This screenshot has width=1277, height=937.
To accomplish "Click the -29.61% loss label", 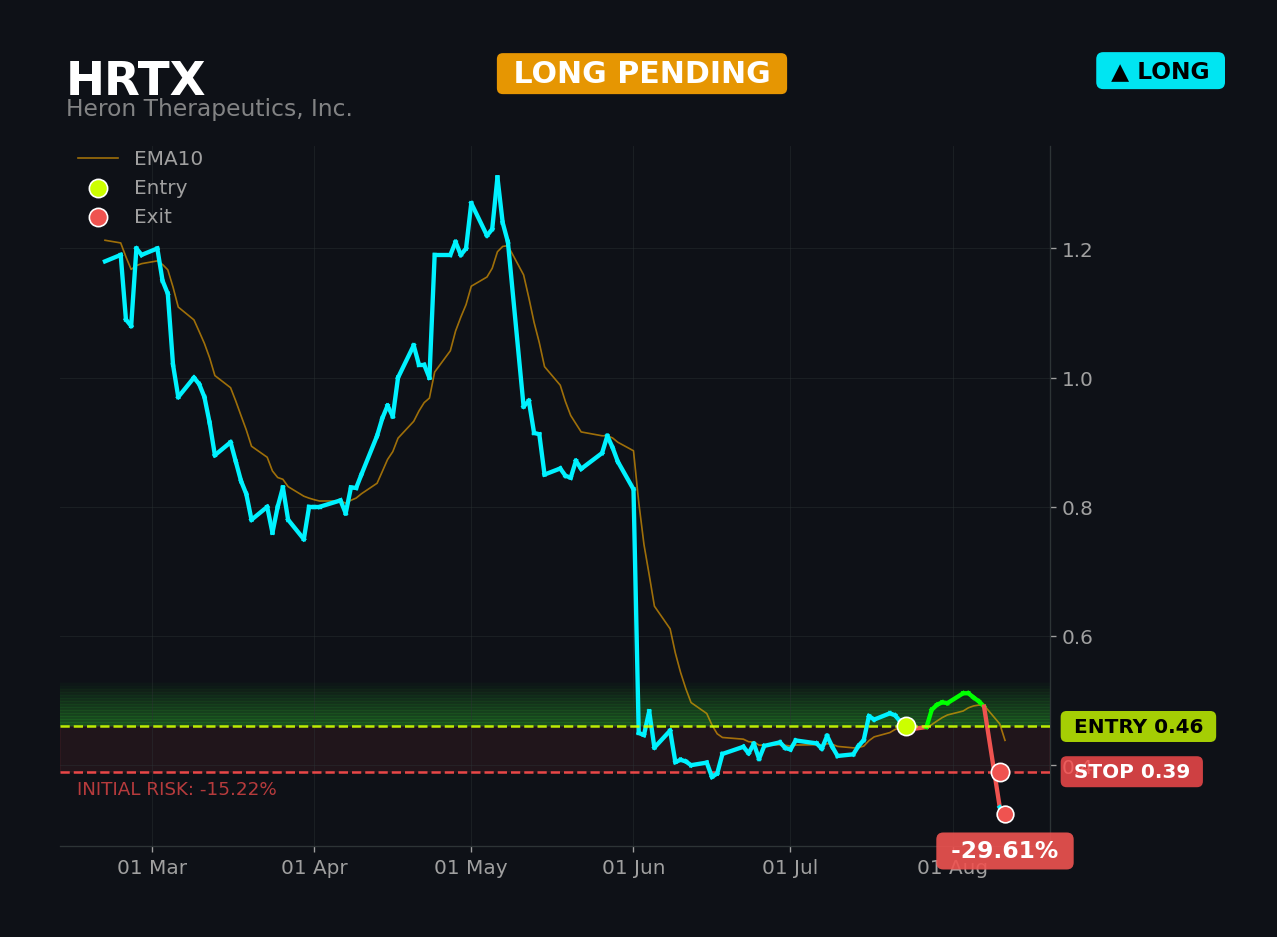I will (1004, 851).
